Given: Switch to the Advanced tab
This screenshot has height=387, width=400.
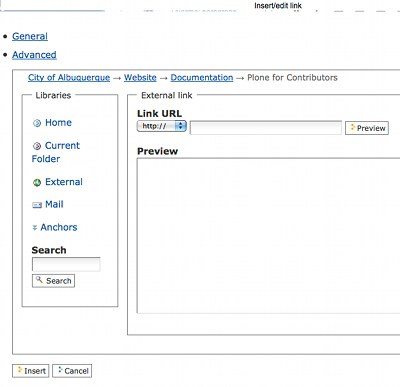Looking at the screenshot, I should tap(34, 55).
